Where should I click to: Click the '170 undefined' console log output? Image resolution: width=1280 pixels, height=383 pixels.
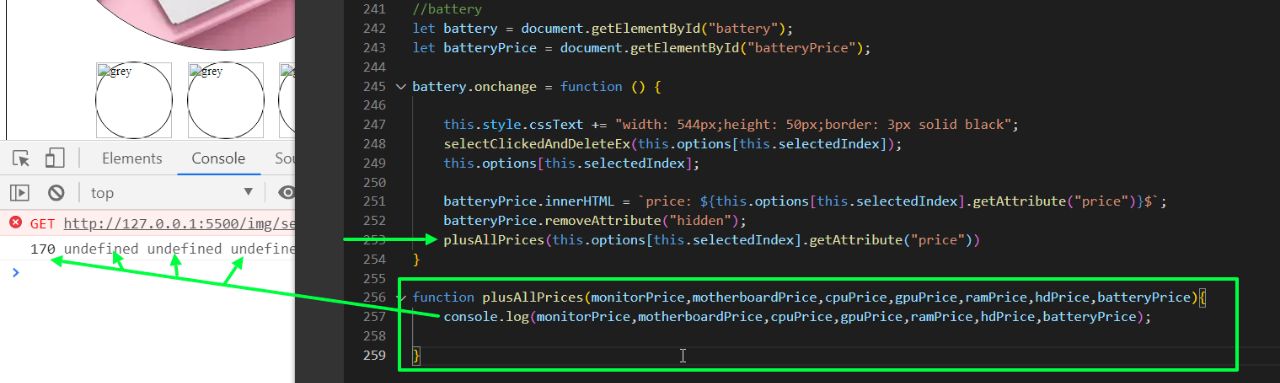tap(163, 248)
